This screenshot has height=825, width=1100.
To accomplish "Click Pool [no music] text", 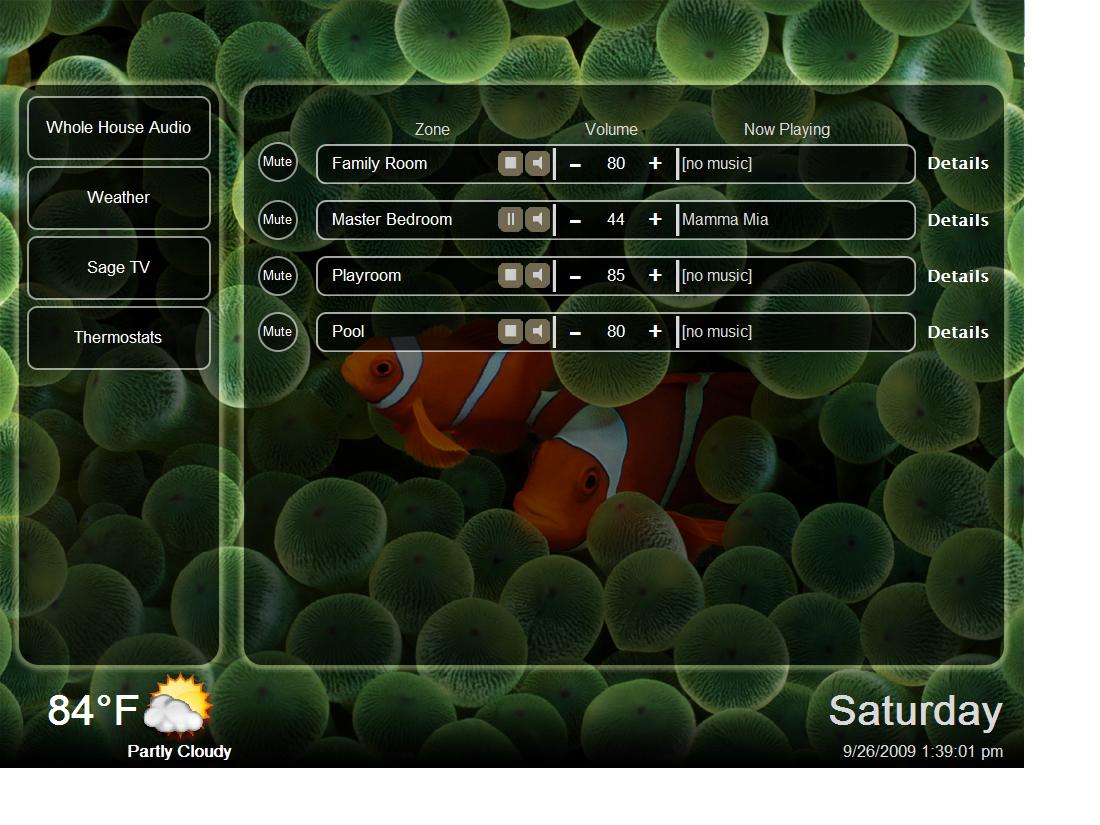I will coord(717,332).
